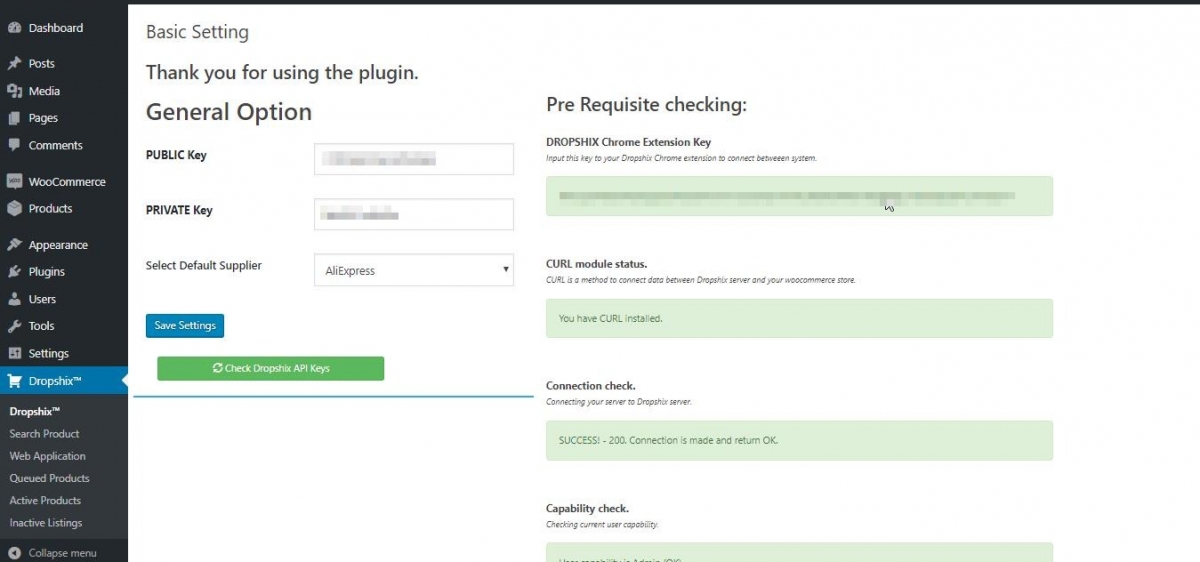Open the Web Application submenu link
Image resolution: width=1200 pixels, height=562 pixels.
[47, 456]
